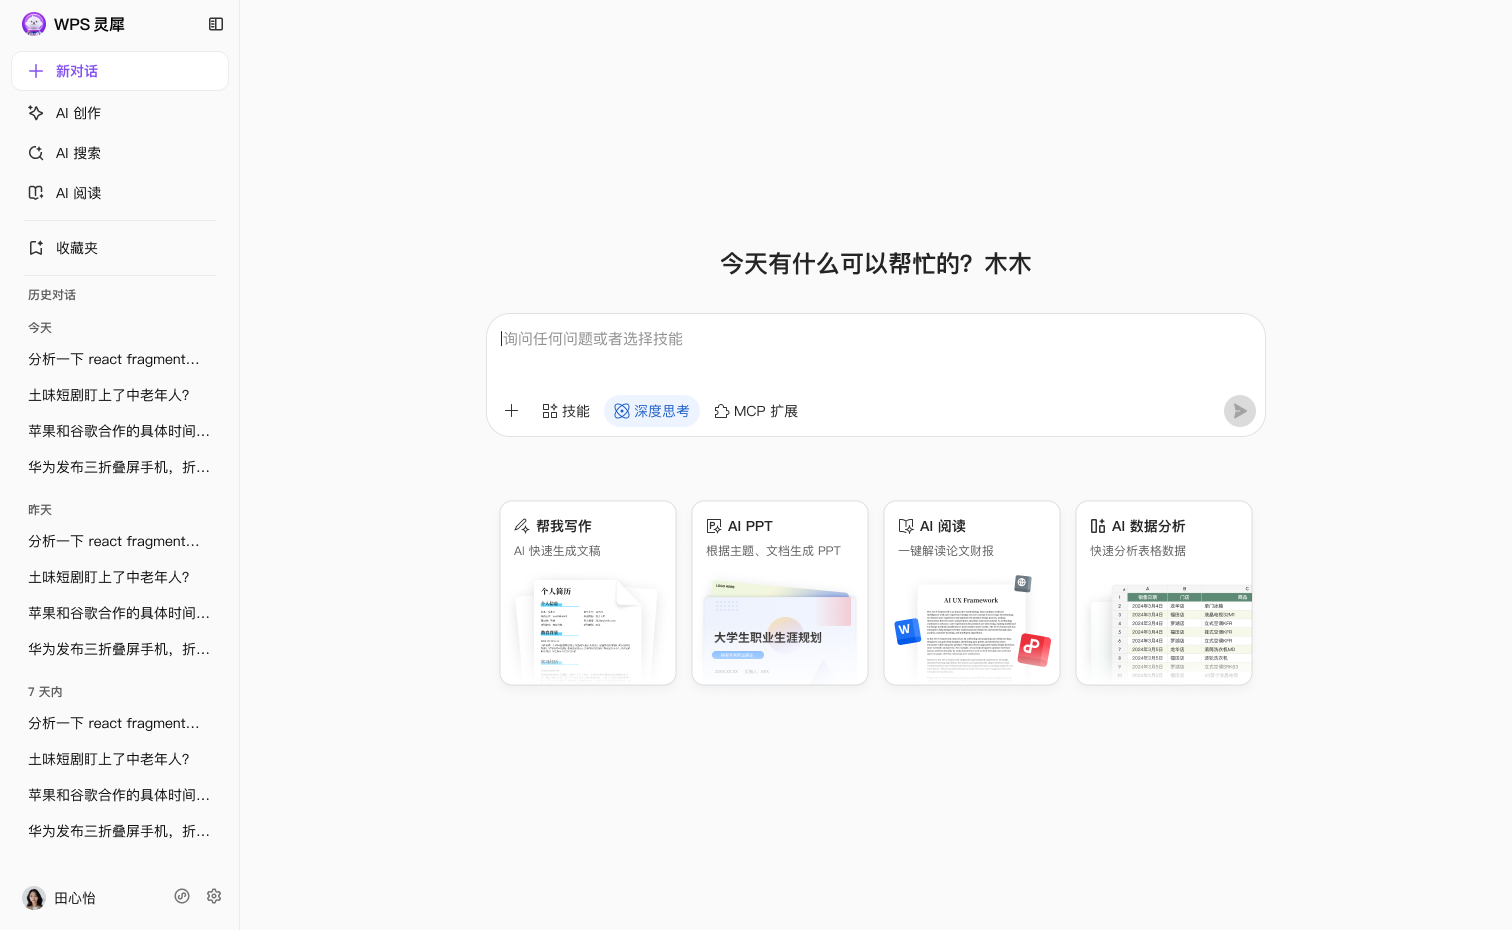Open settings via the gear icon
The width and height of the screenshot is (1512, 930).
[x=213, y=896]
